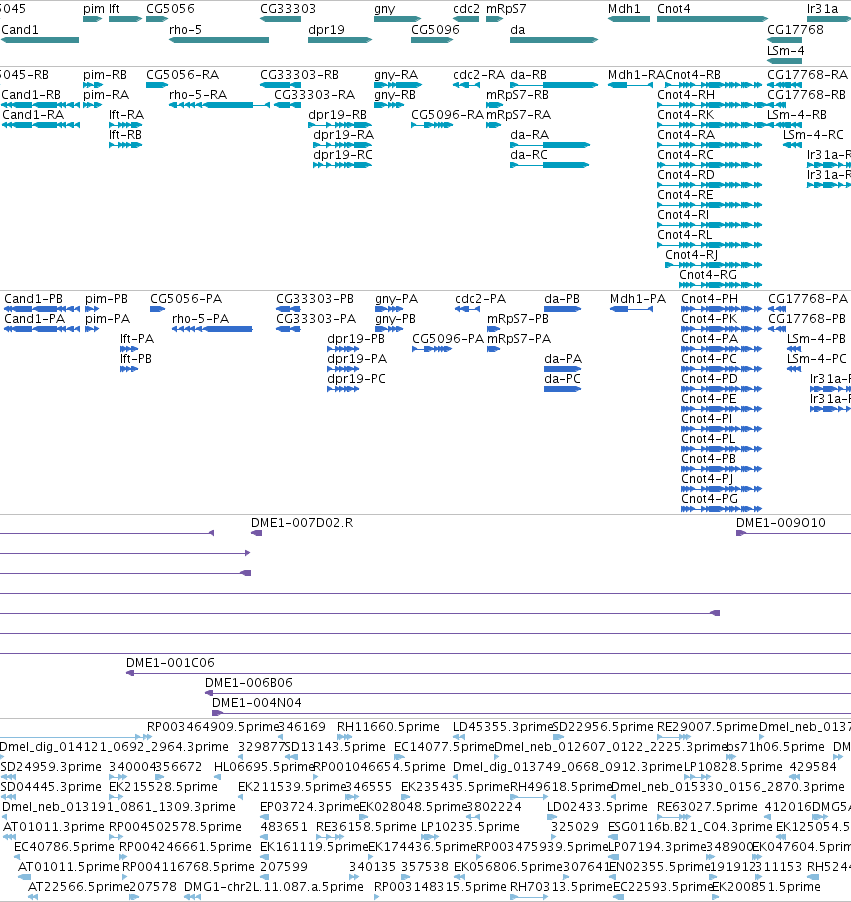
Task: Select the CG17768-PA protein
Action: coord(777,309)
